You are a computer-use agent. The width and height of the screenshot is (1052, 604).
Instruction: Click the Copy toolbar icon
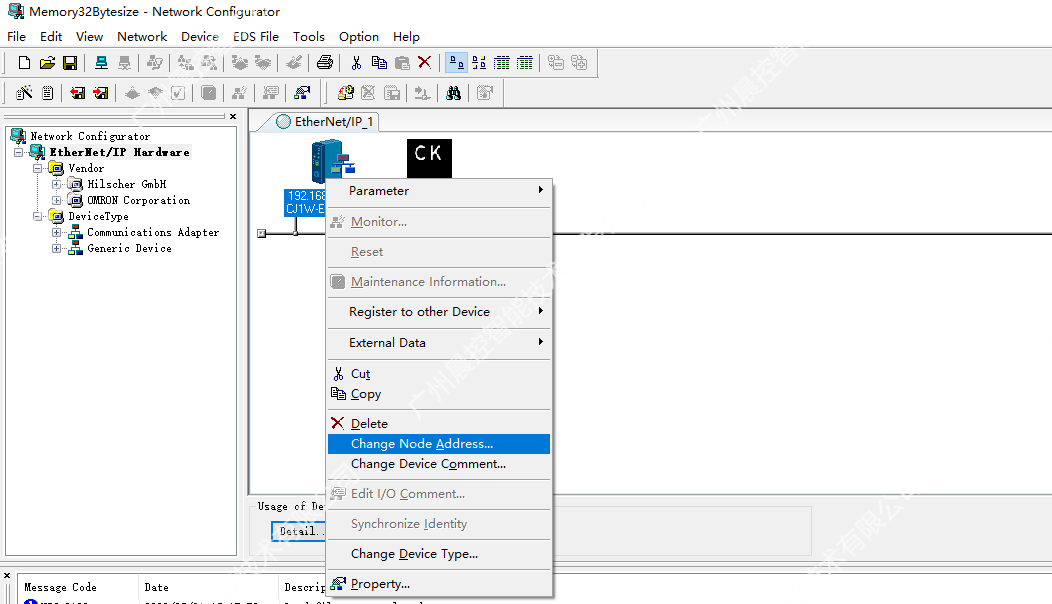click(379, 63)
